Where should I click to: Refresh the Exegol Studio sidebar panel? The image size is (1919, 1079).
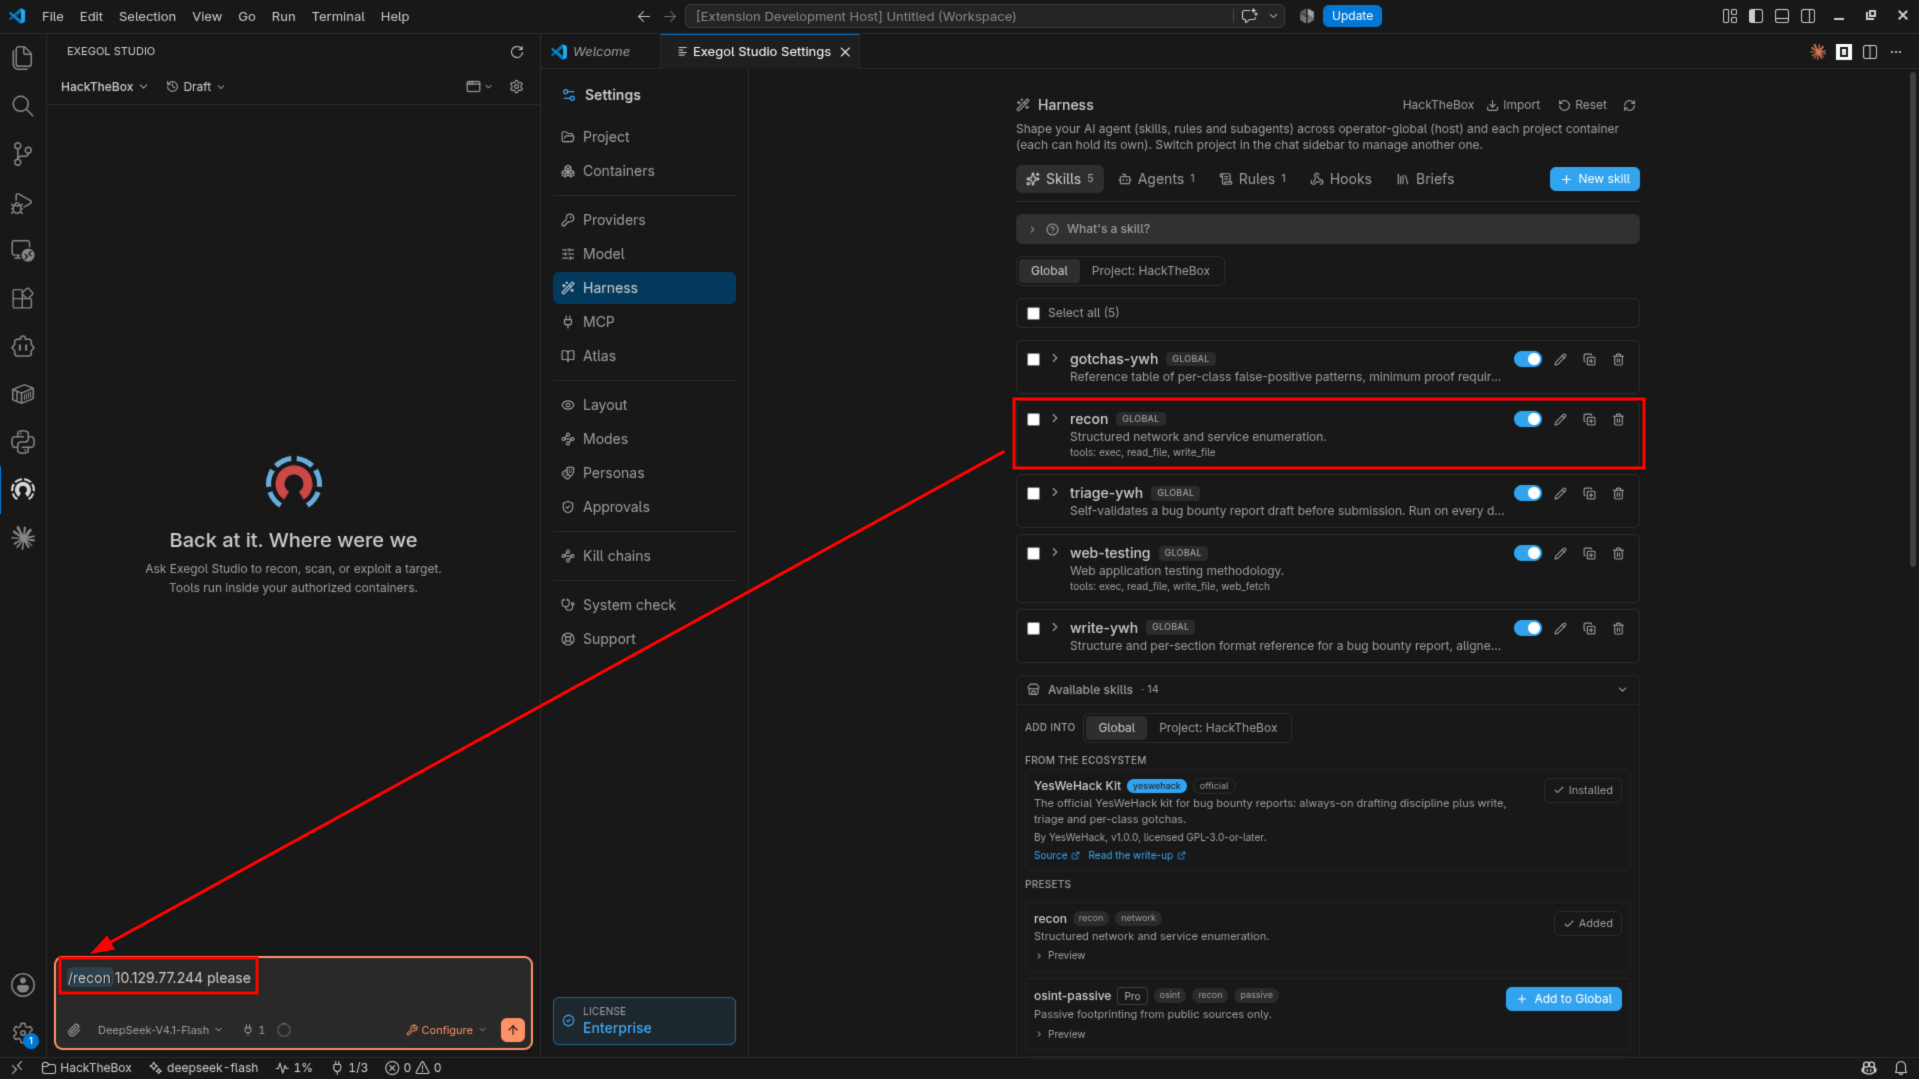click(x=517, y=52)
